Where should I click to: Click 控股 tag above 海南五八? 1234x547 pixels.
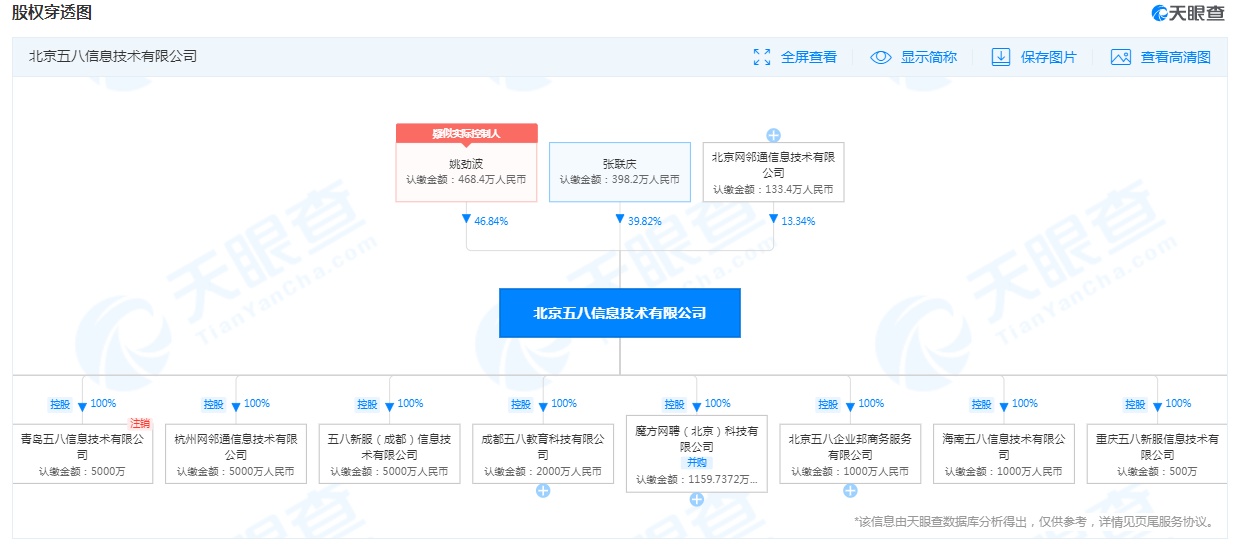[x=982, y=405]
